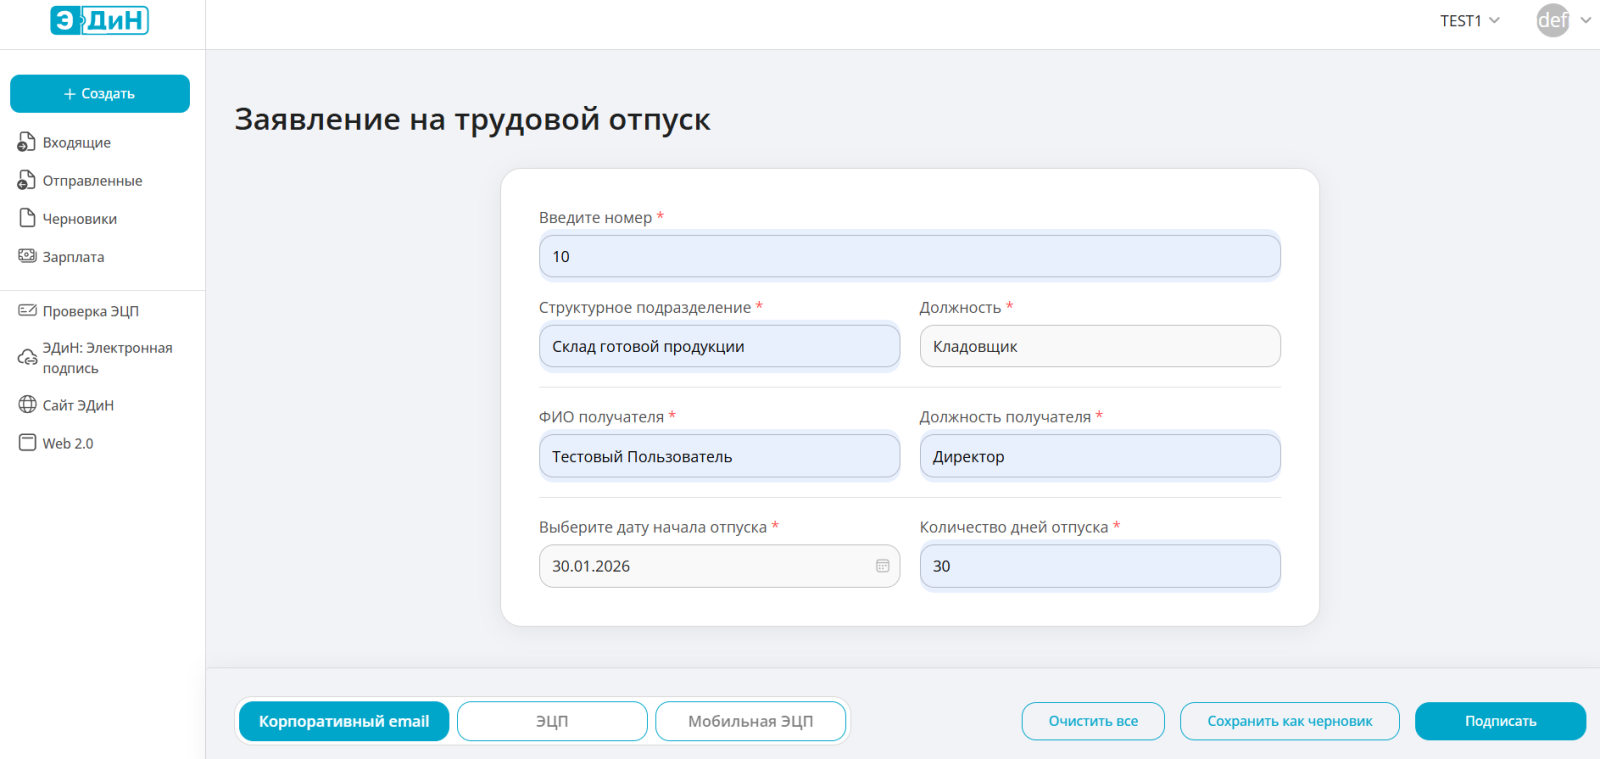Click the Проверка ЭЦП signature check icon
The image size is (1600, 759).
point(27,311)
